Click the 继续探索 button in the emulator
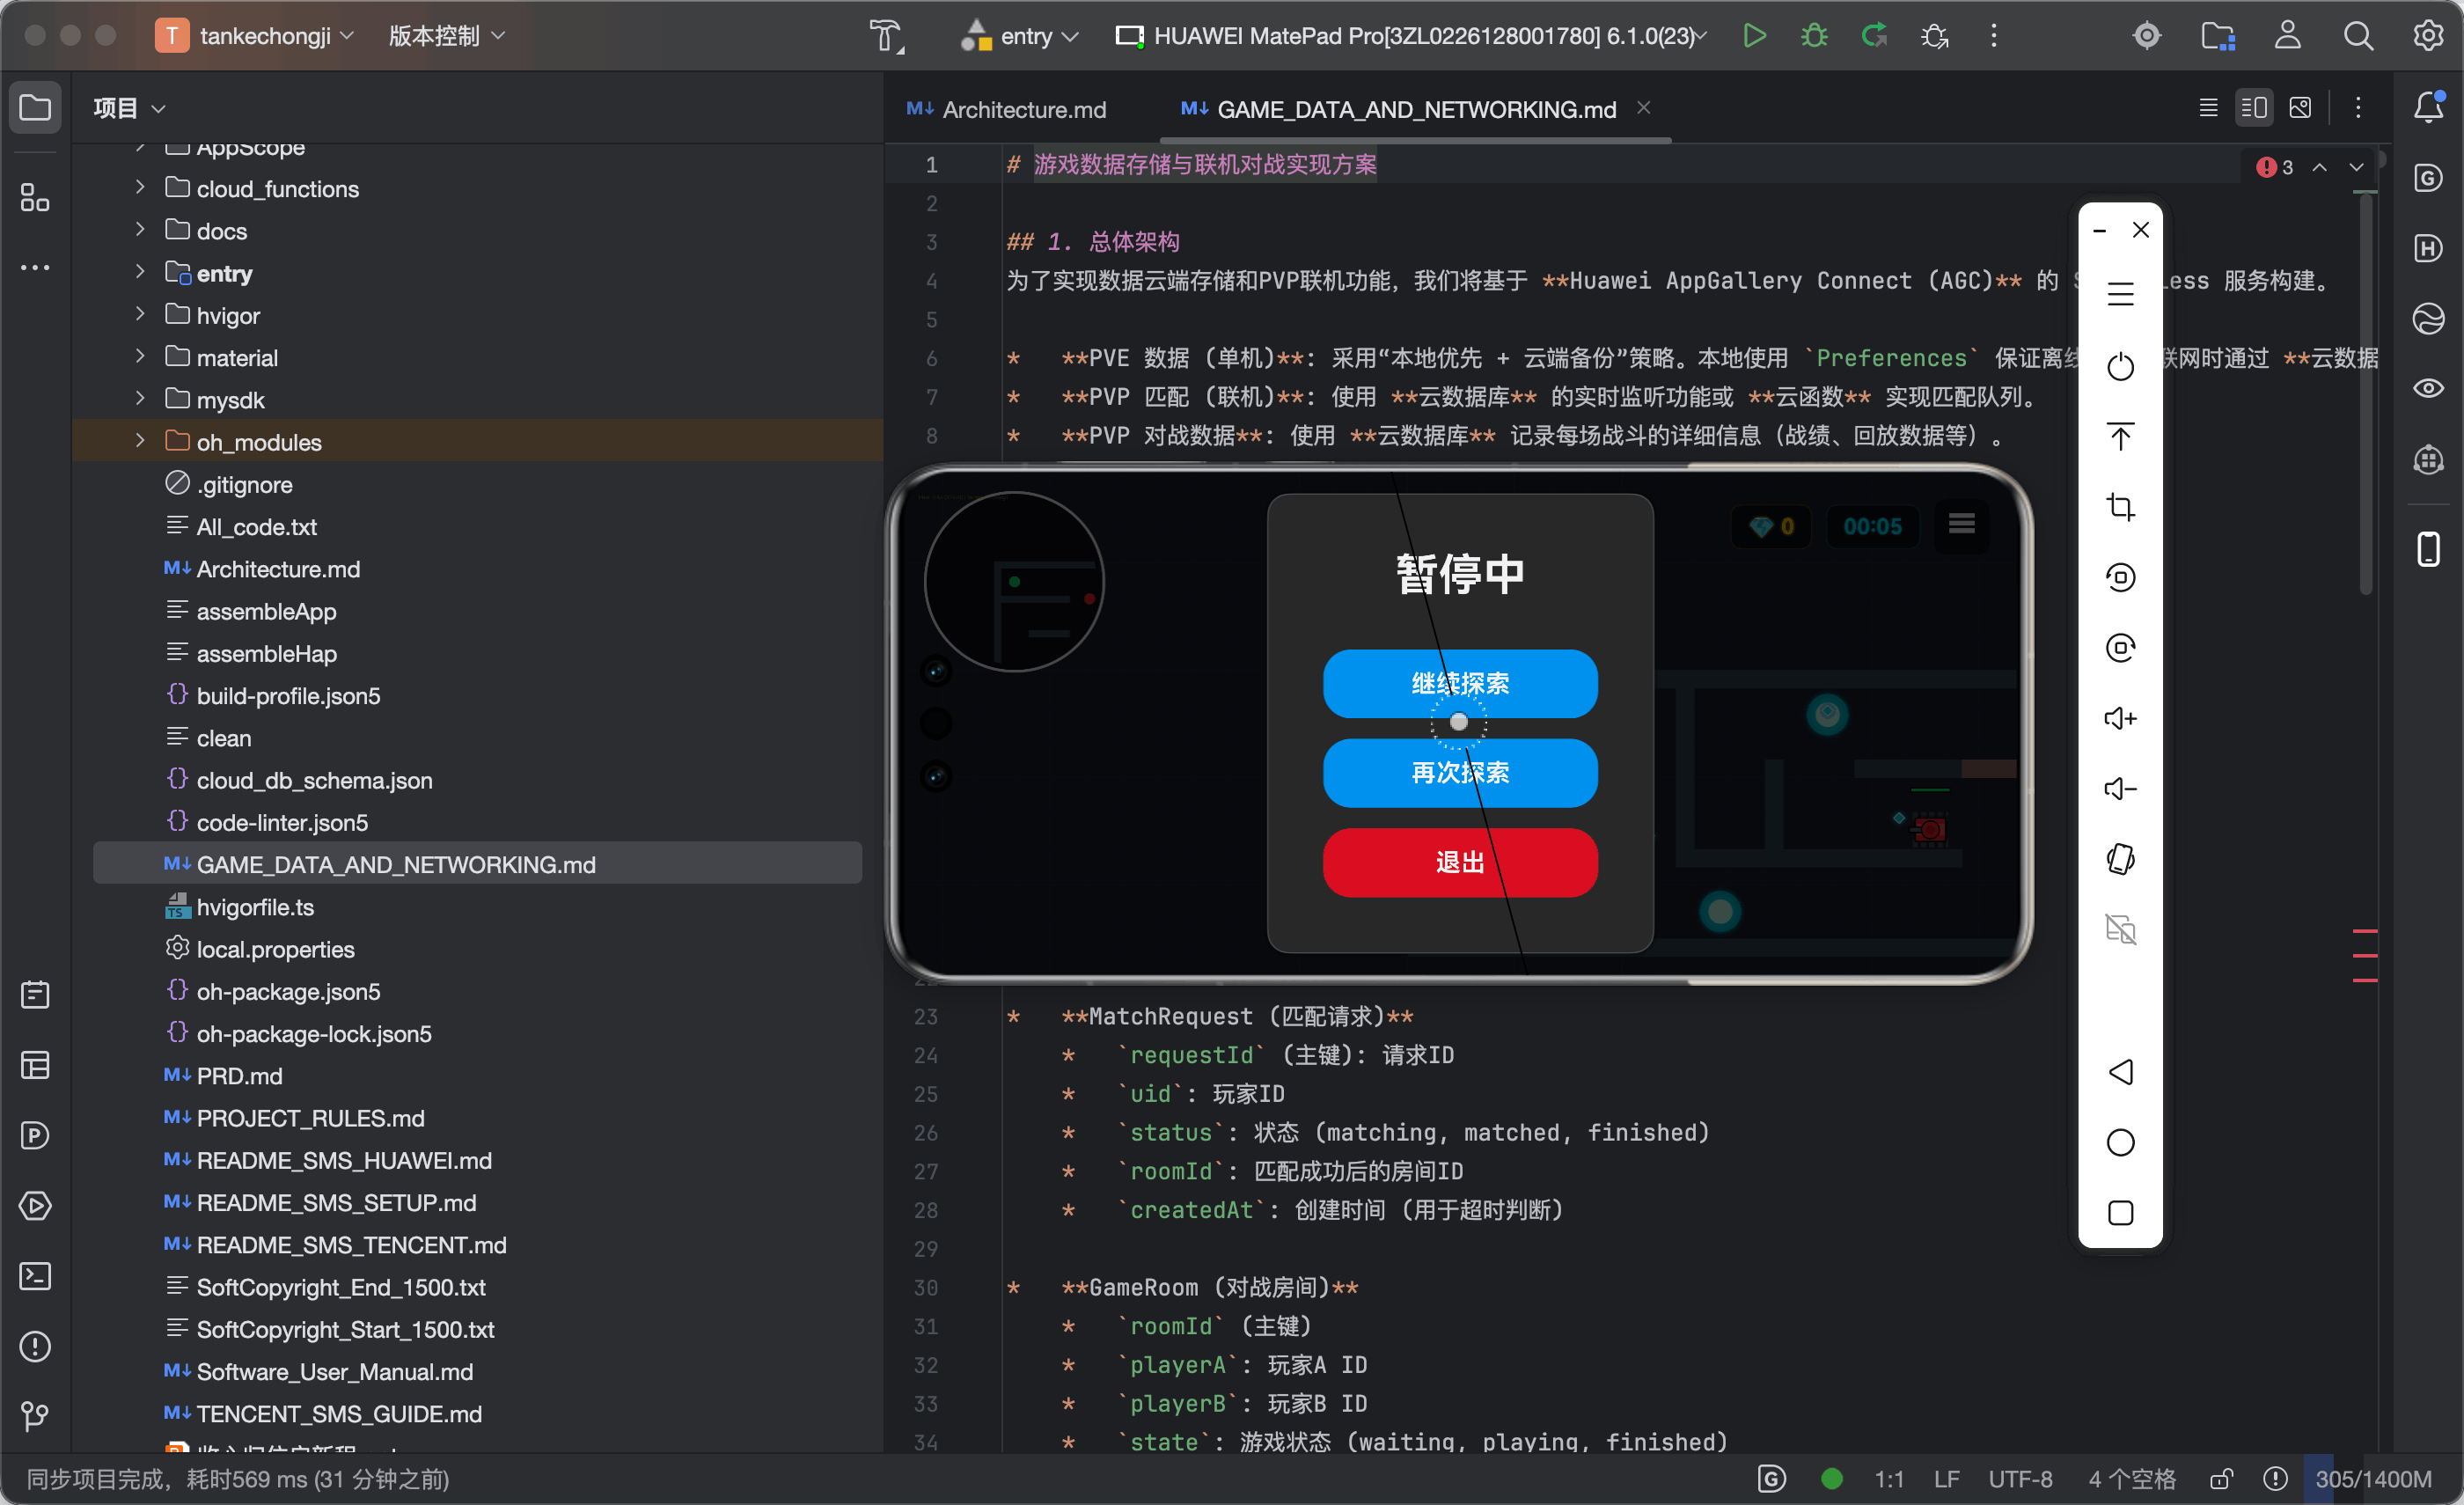This screenshot has height=1505, width=2464. coord(1460,684)
